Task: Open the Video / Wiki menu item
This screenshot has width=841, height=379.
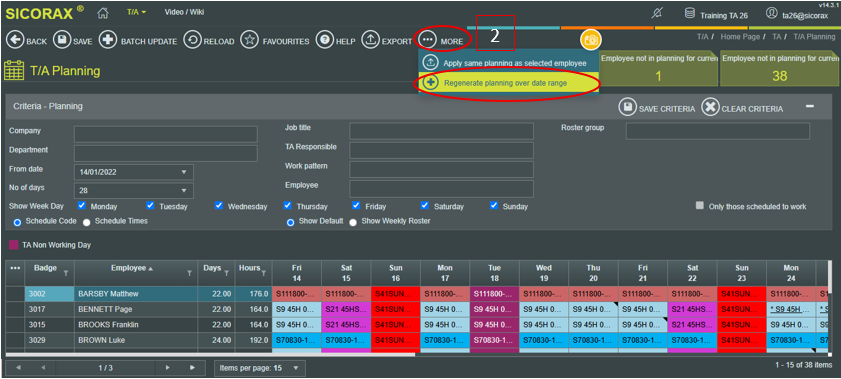Action: (184, 12)
